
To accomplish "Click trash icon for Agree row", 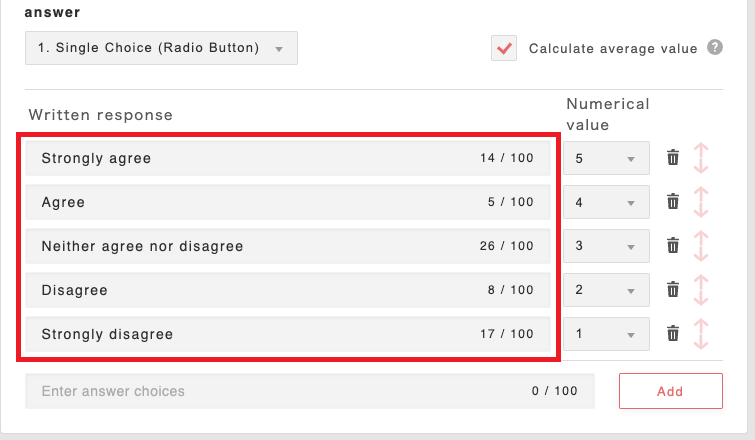I will (673, 202).
